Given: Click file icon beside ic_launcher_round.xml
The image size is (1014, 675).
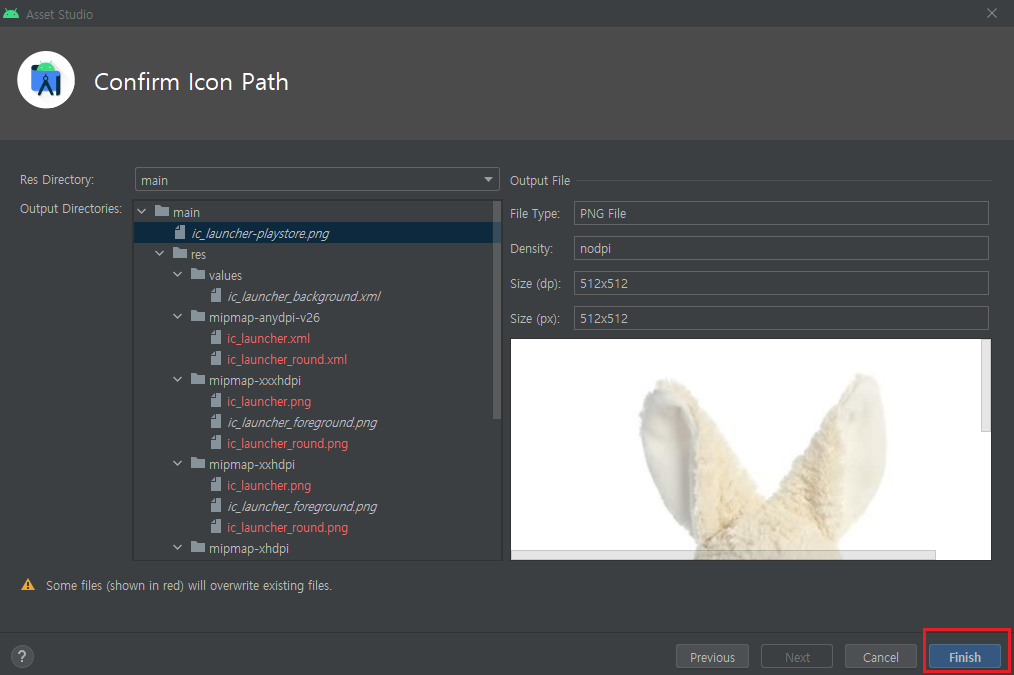Looking at the screenshot, I should click(x=217, y=359).
